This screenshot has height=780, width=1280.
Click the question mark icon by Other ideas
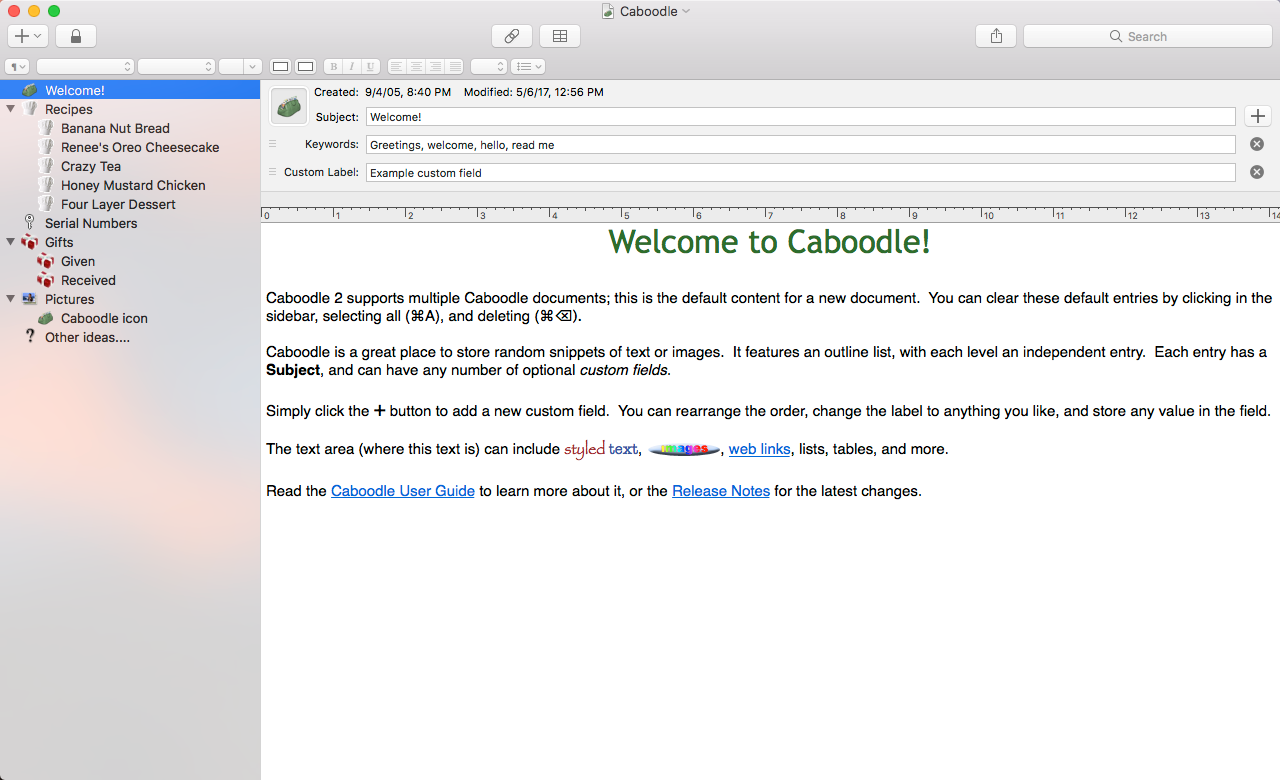pyautogui.click(x=30, y=337)
